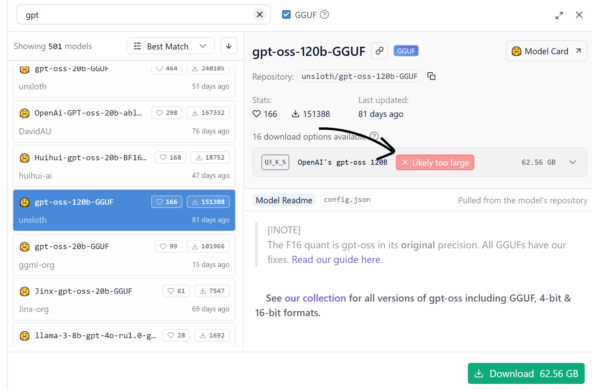
Task: Click Hugging Face emoji on Jinx model
Action: tap(25, 291)
